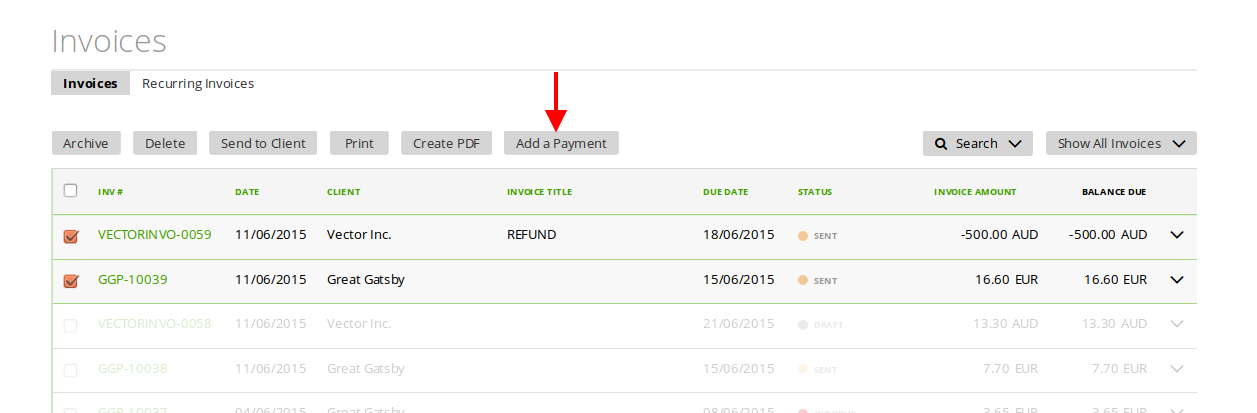The height and width of the screenshot is (413, 1257).
Task: Sort by INVOICE AMOUNT column
Action: point(975,192)
